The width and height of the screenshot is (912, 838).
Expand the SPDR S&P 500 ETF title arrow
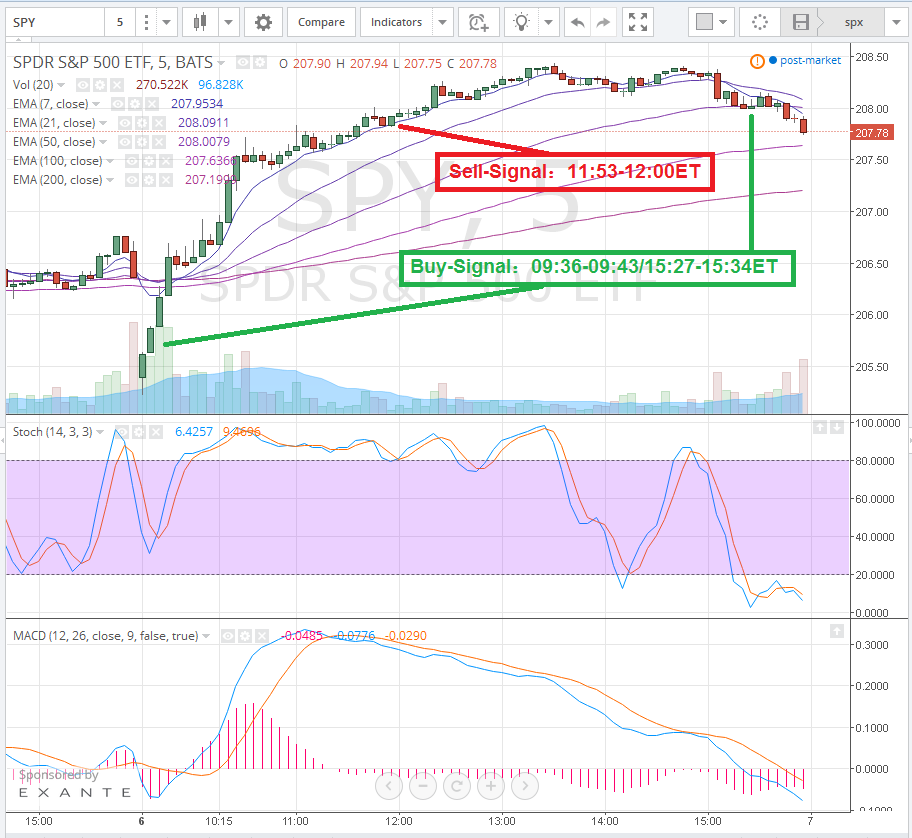coord(221,62)
